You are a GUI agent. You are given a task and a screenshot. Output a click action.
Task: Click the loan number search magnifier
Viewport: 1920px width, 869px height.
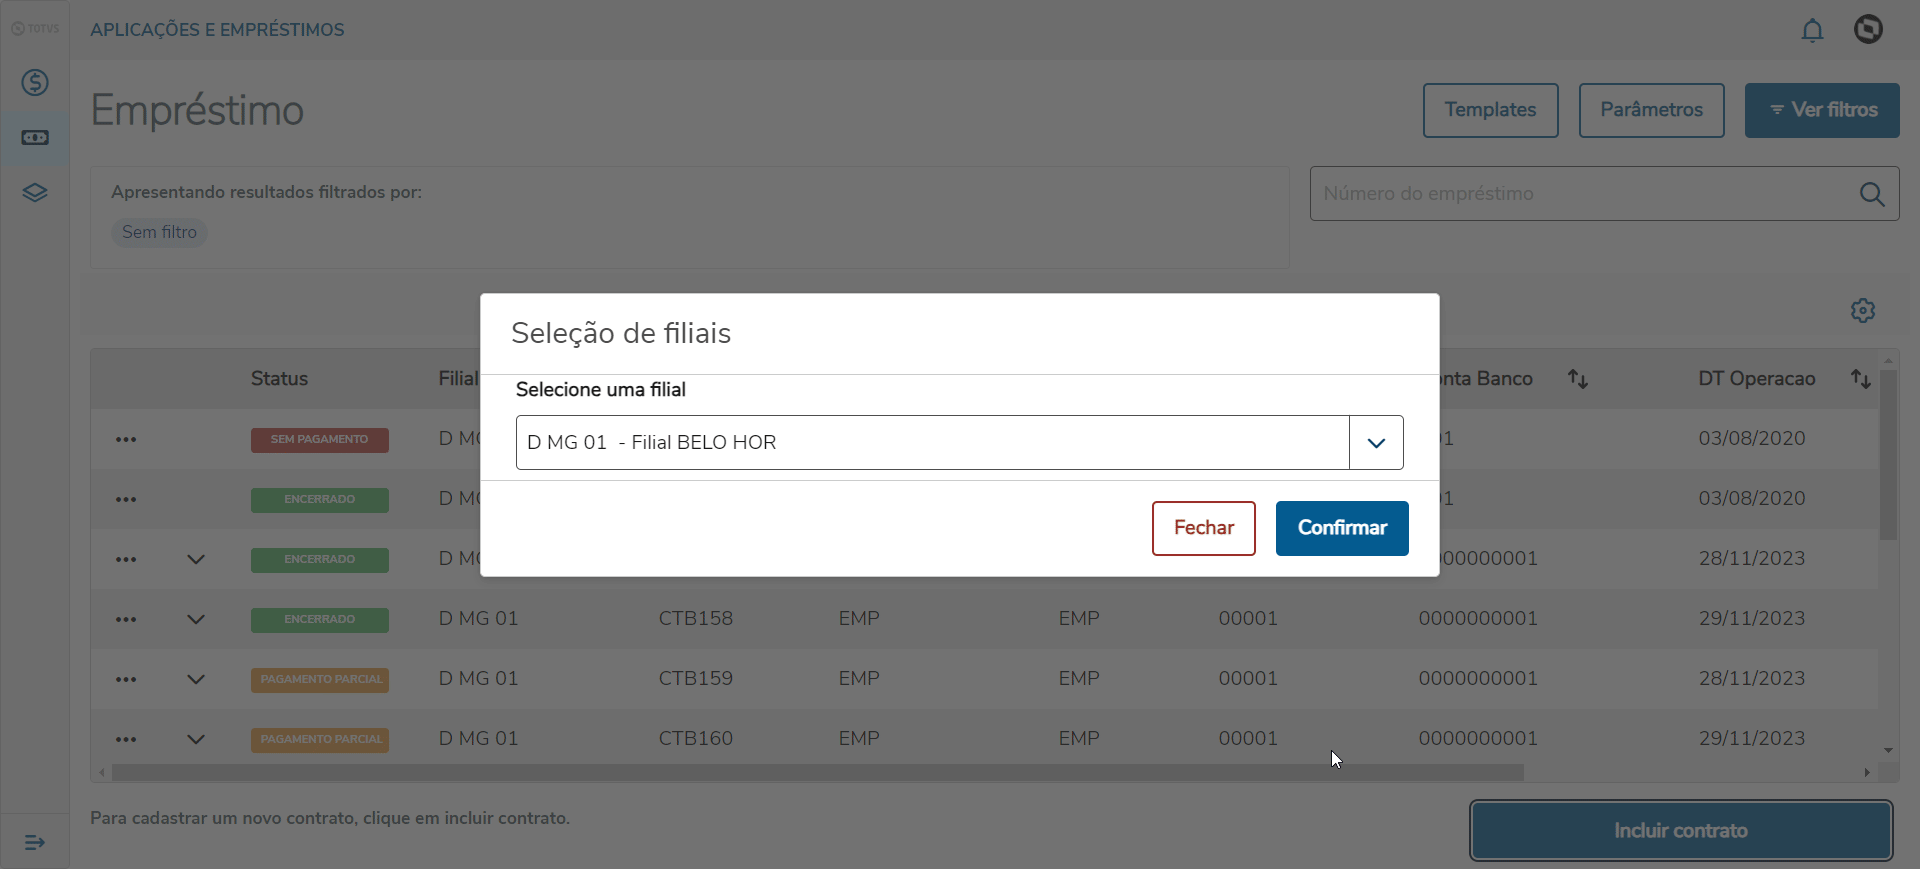(x=1872, y=194)
